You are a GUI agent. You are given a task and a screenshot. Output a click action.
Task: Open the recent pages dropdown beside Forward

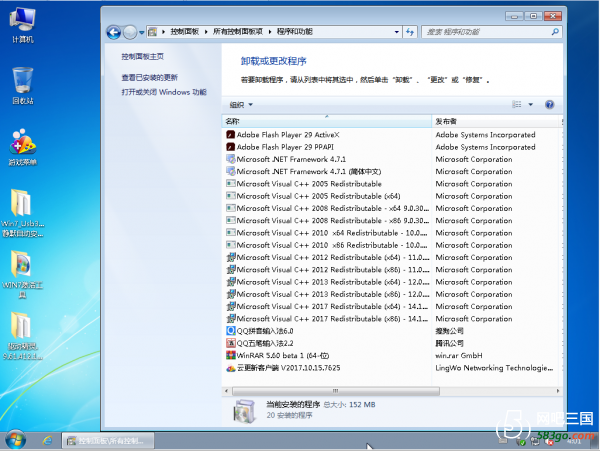click(142, 33)
